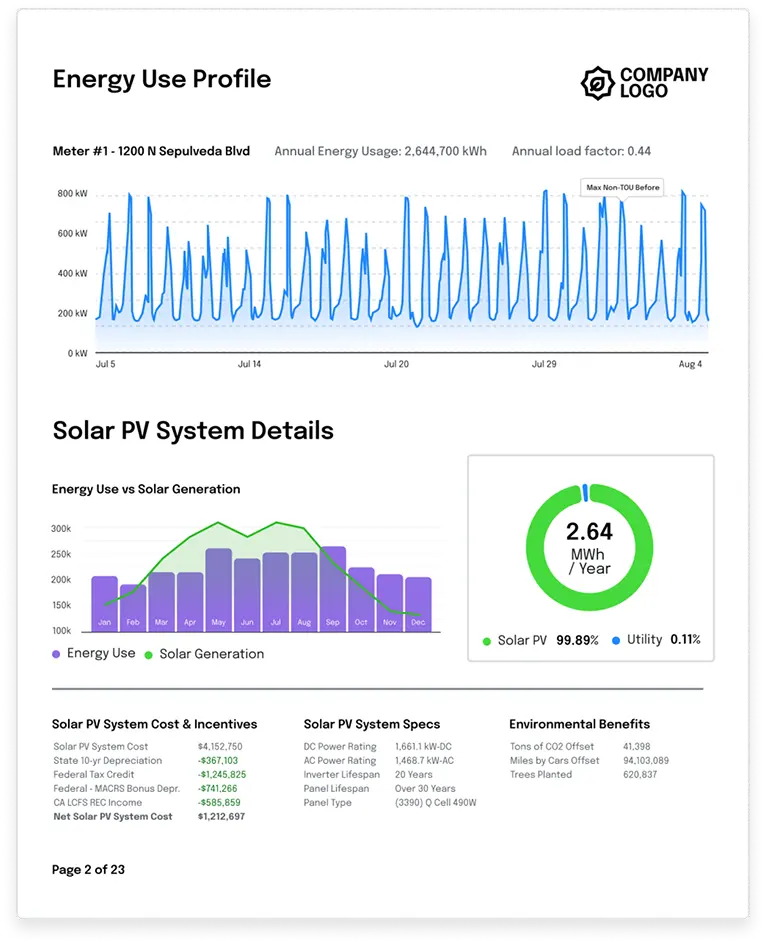Click the company logo hexagon icon
766x944 pixels.
(597, 83)
